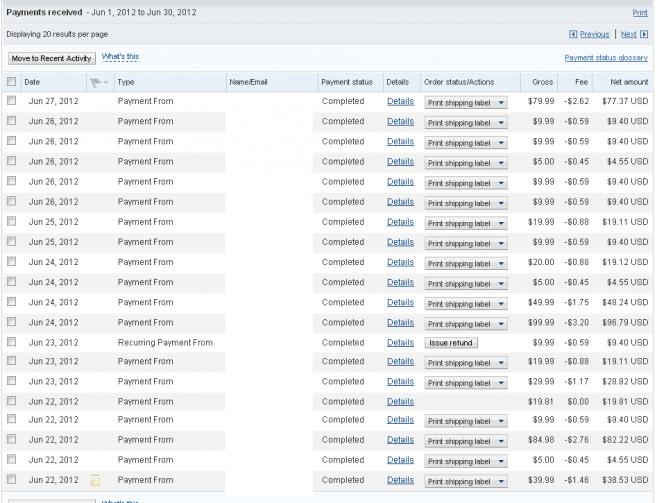657x503 pixels.
Task: Select the checkbox for the Jun 26 $5.00 payment
Action: click(11, 161)
